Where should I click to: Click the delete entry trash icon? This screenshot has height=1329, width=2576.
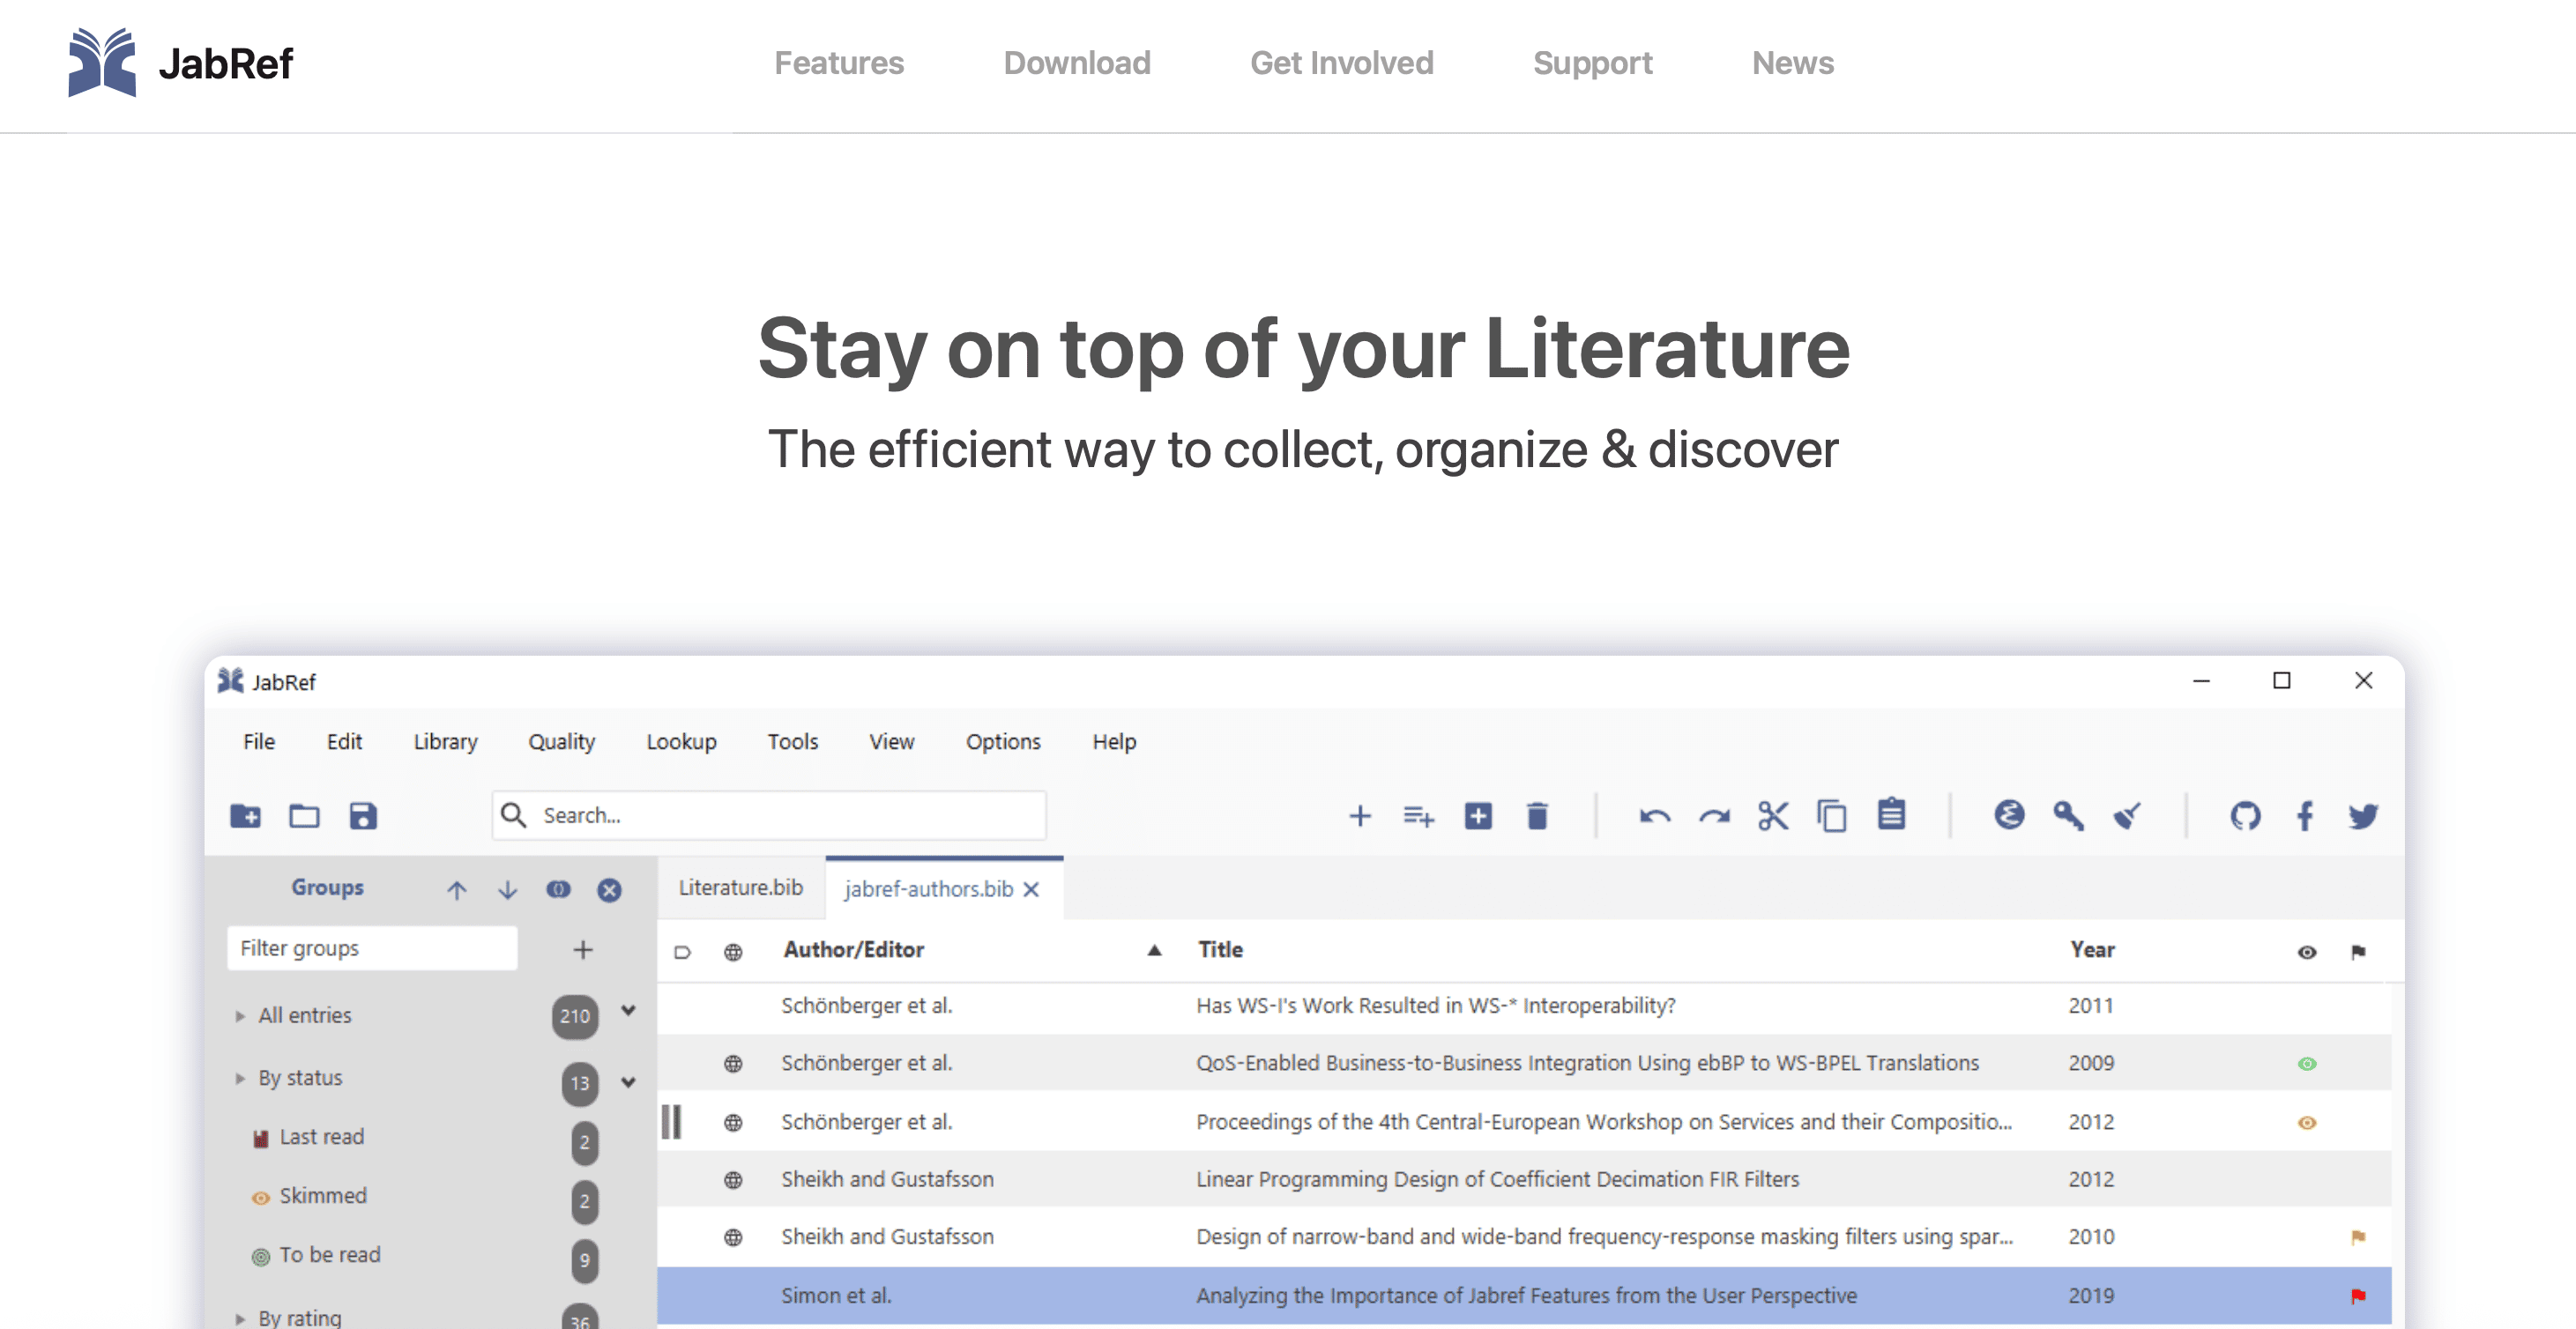(1537, 816)
